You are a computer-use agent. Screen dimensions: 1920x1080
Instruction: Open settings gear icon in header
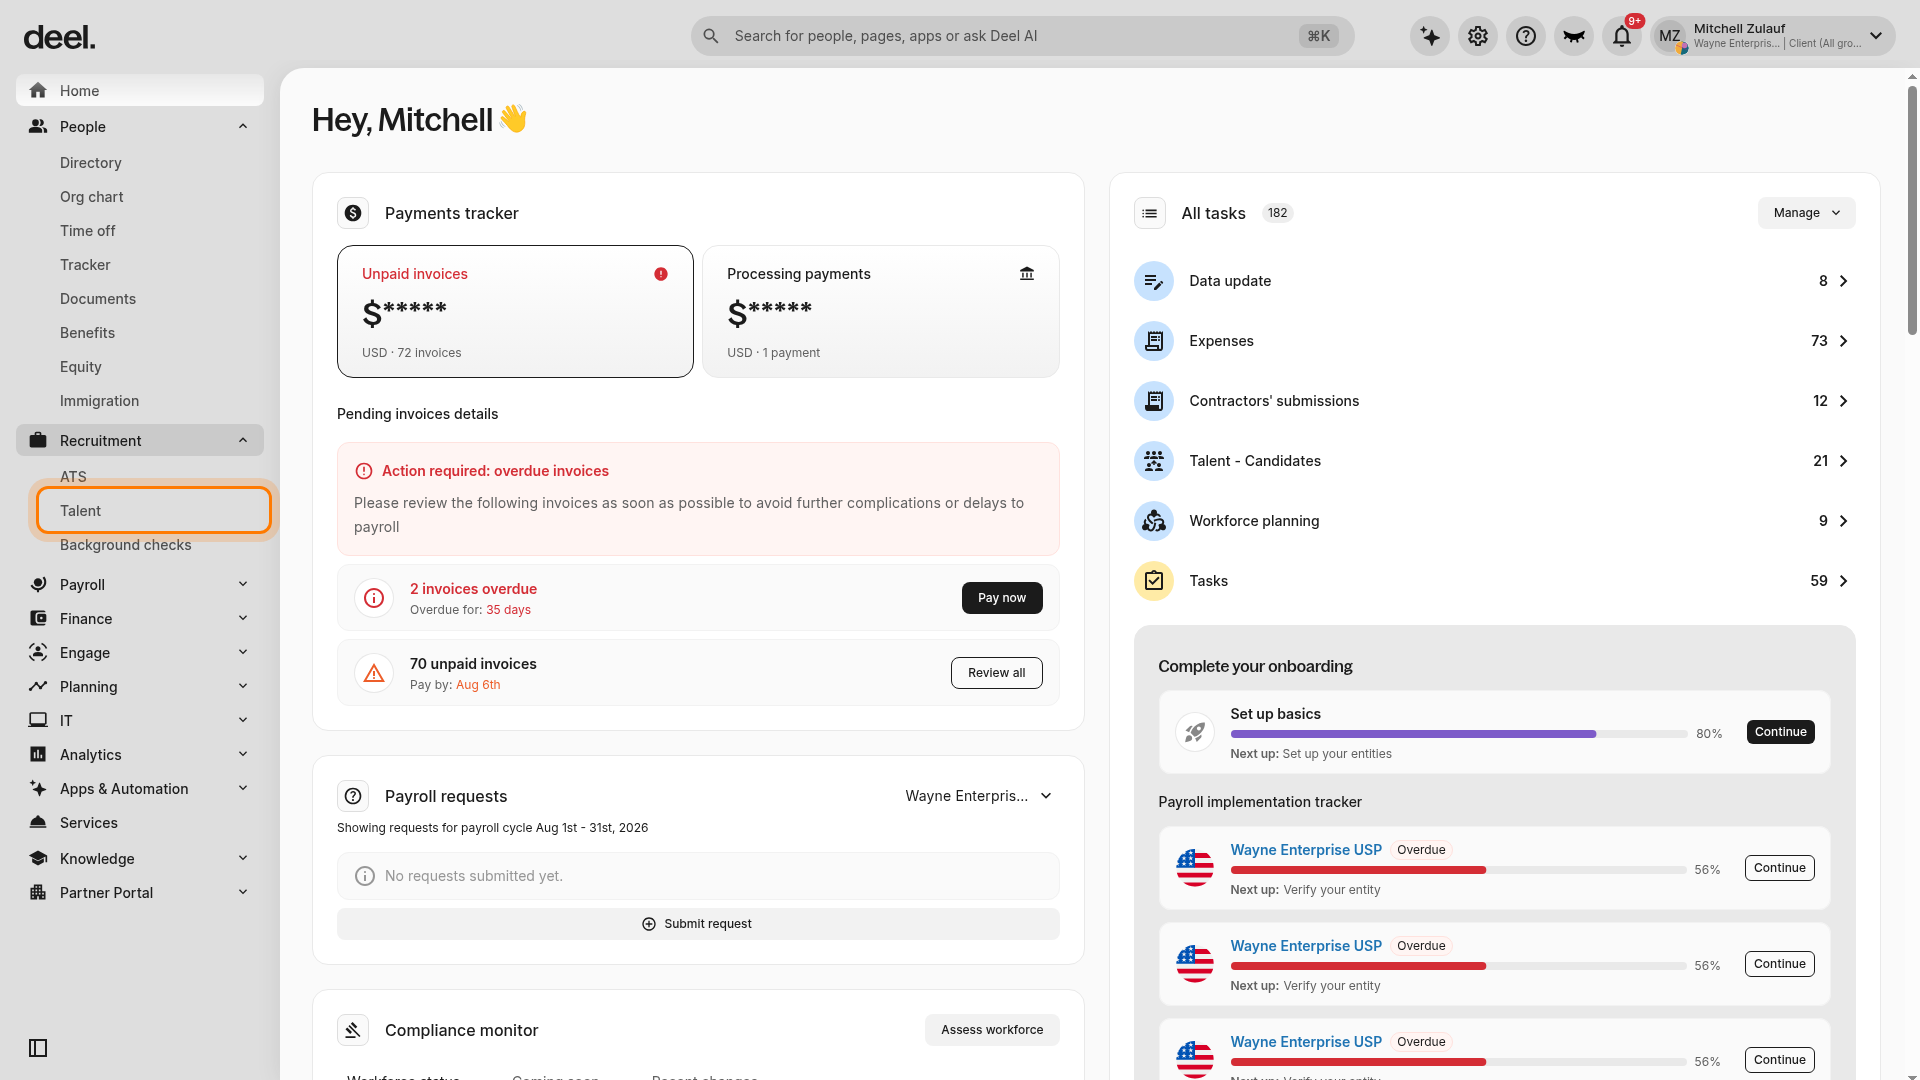[x=1478, y=36]
